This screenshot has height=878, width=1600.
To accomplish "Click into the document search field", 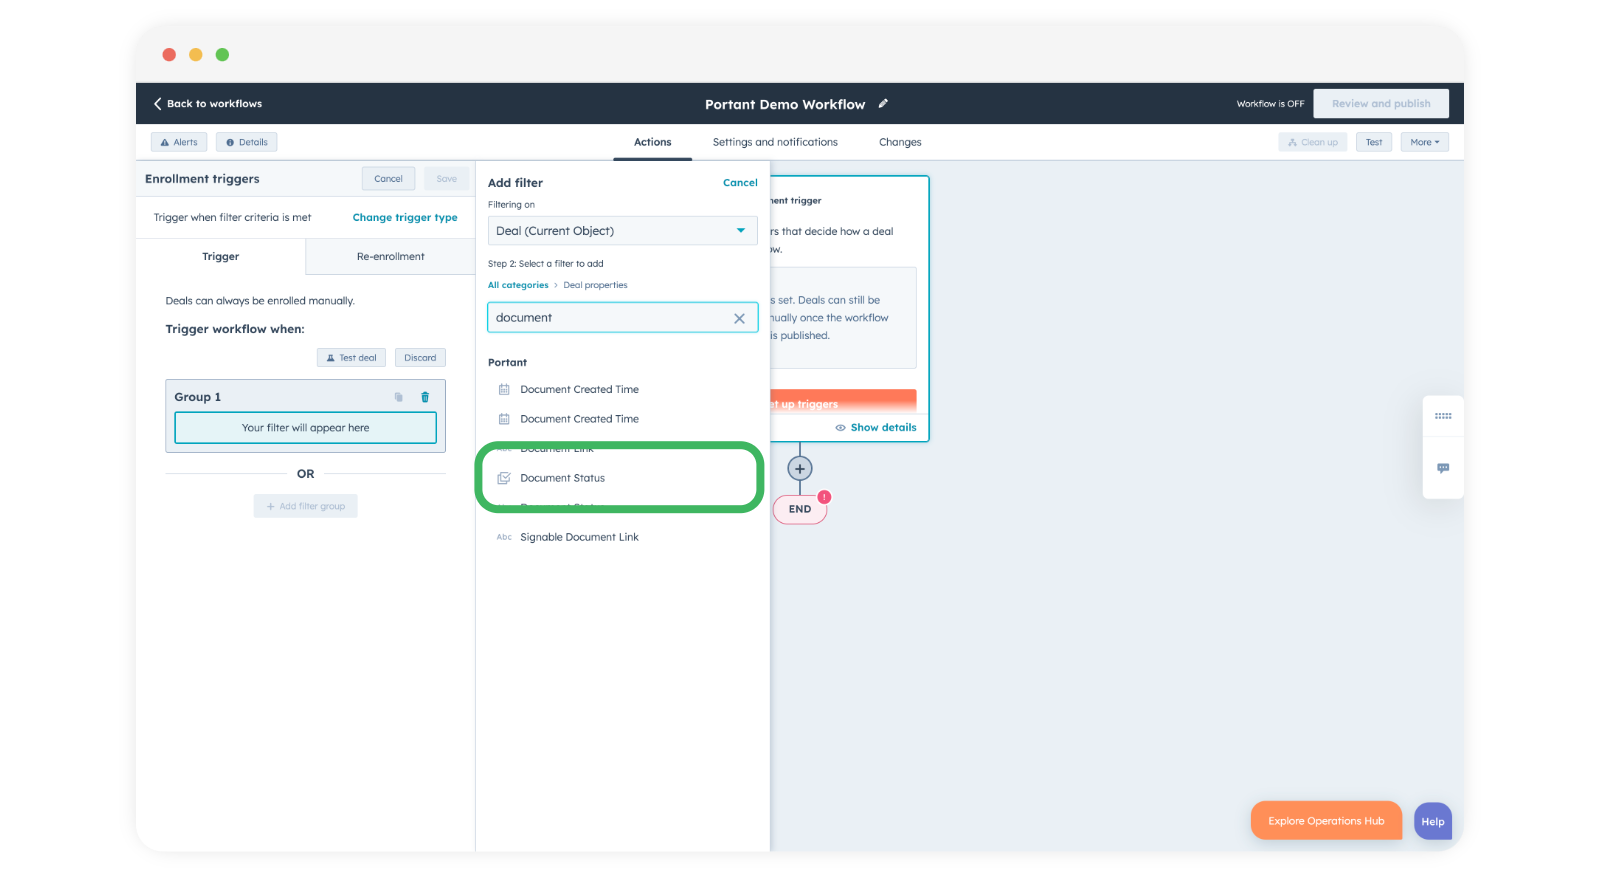I will pyautogui.click(x=610, y=318).
